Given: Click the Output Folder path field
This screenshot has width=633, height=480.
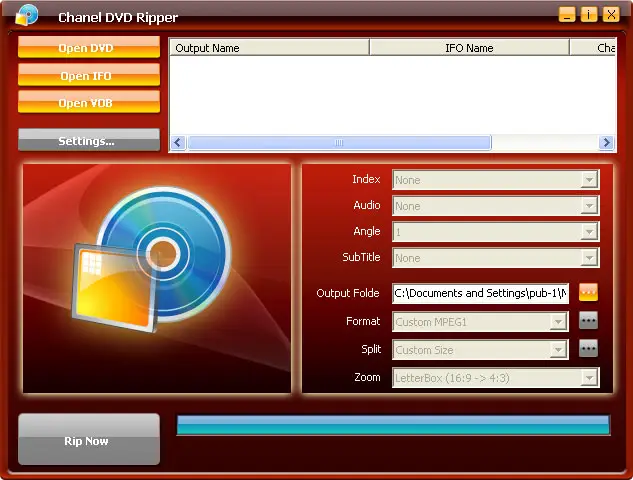Looking at the screenshot, I should click(480, 293).
